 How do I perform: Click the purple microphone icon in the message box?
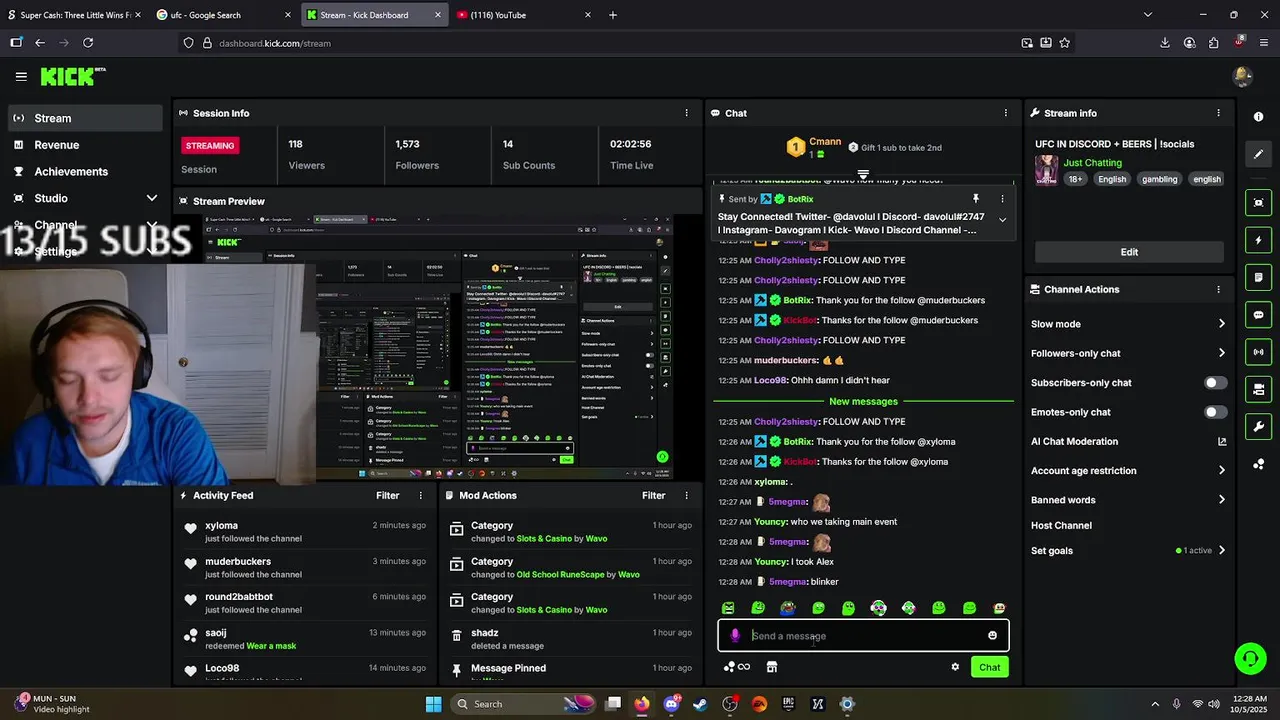735,636
